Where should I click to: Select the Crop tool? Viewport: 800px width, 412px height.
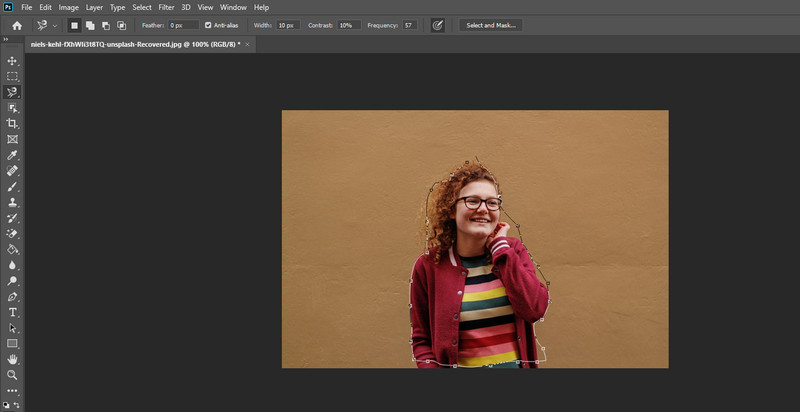click(x=13, y=124)
